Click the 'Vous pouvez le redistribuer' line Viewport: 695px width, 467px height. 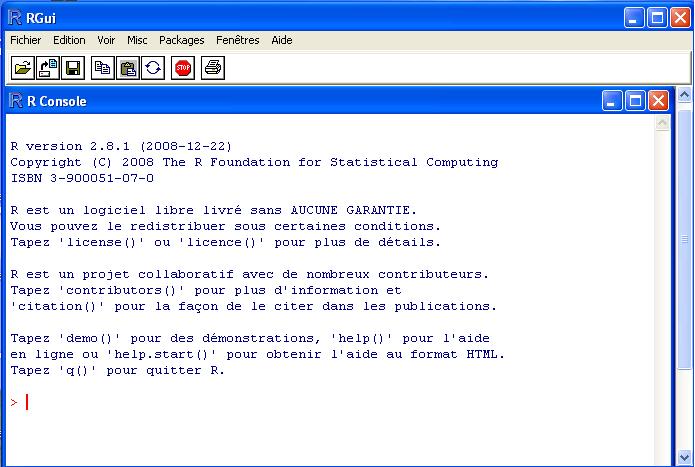click(x=225, y=226)
